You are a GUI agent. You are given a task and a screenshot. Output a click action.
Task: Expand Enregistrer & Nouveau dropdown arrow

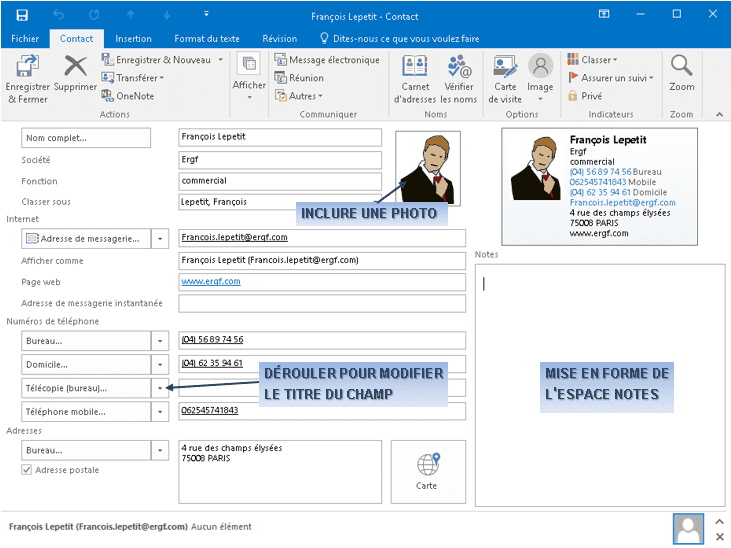[x=221, y=60]
